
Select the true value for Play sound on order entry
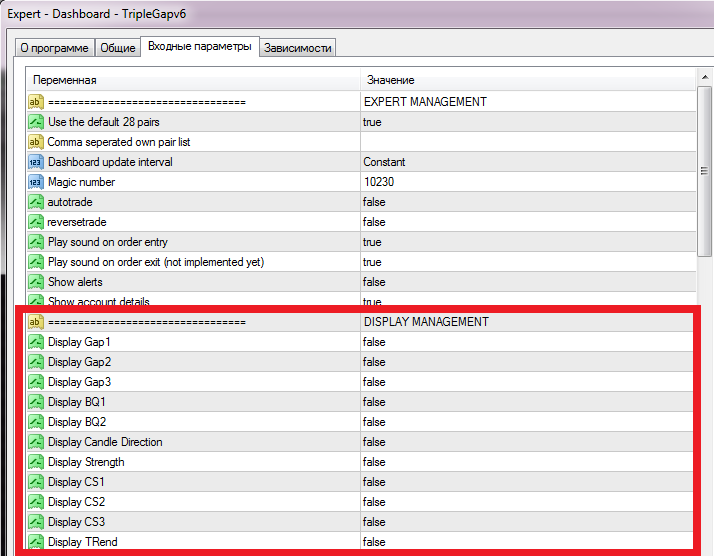tap(528, 242)
